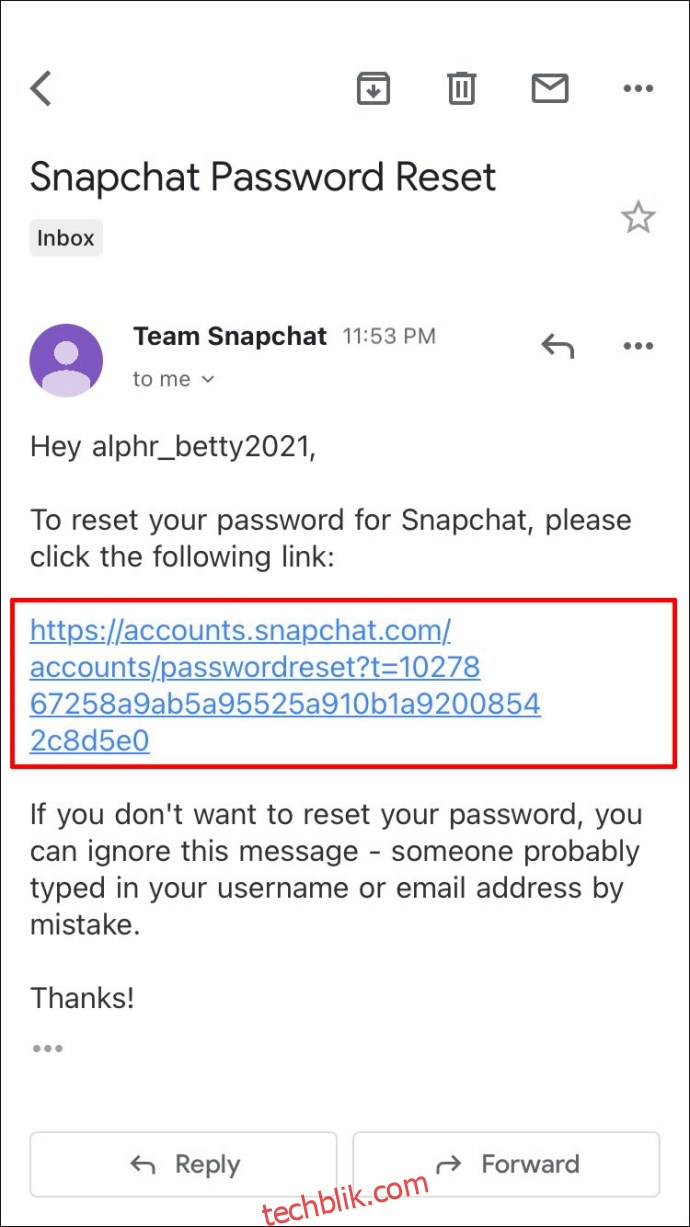Screen dimensions: 690x1227
Task: Click the Snapchat Password Reset subject title
Action: tap(263, 178)
